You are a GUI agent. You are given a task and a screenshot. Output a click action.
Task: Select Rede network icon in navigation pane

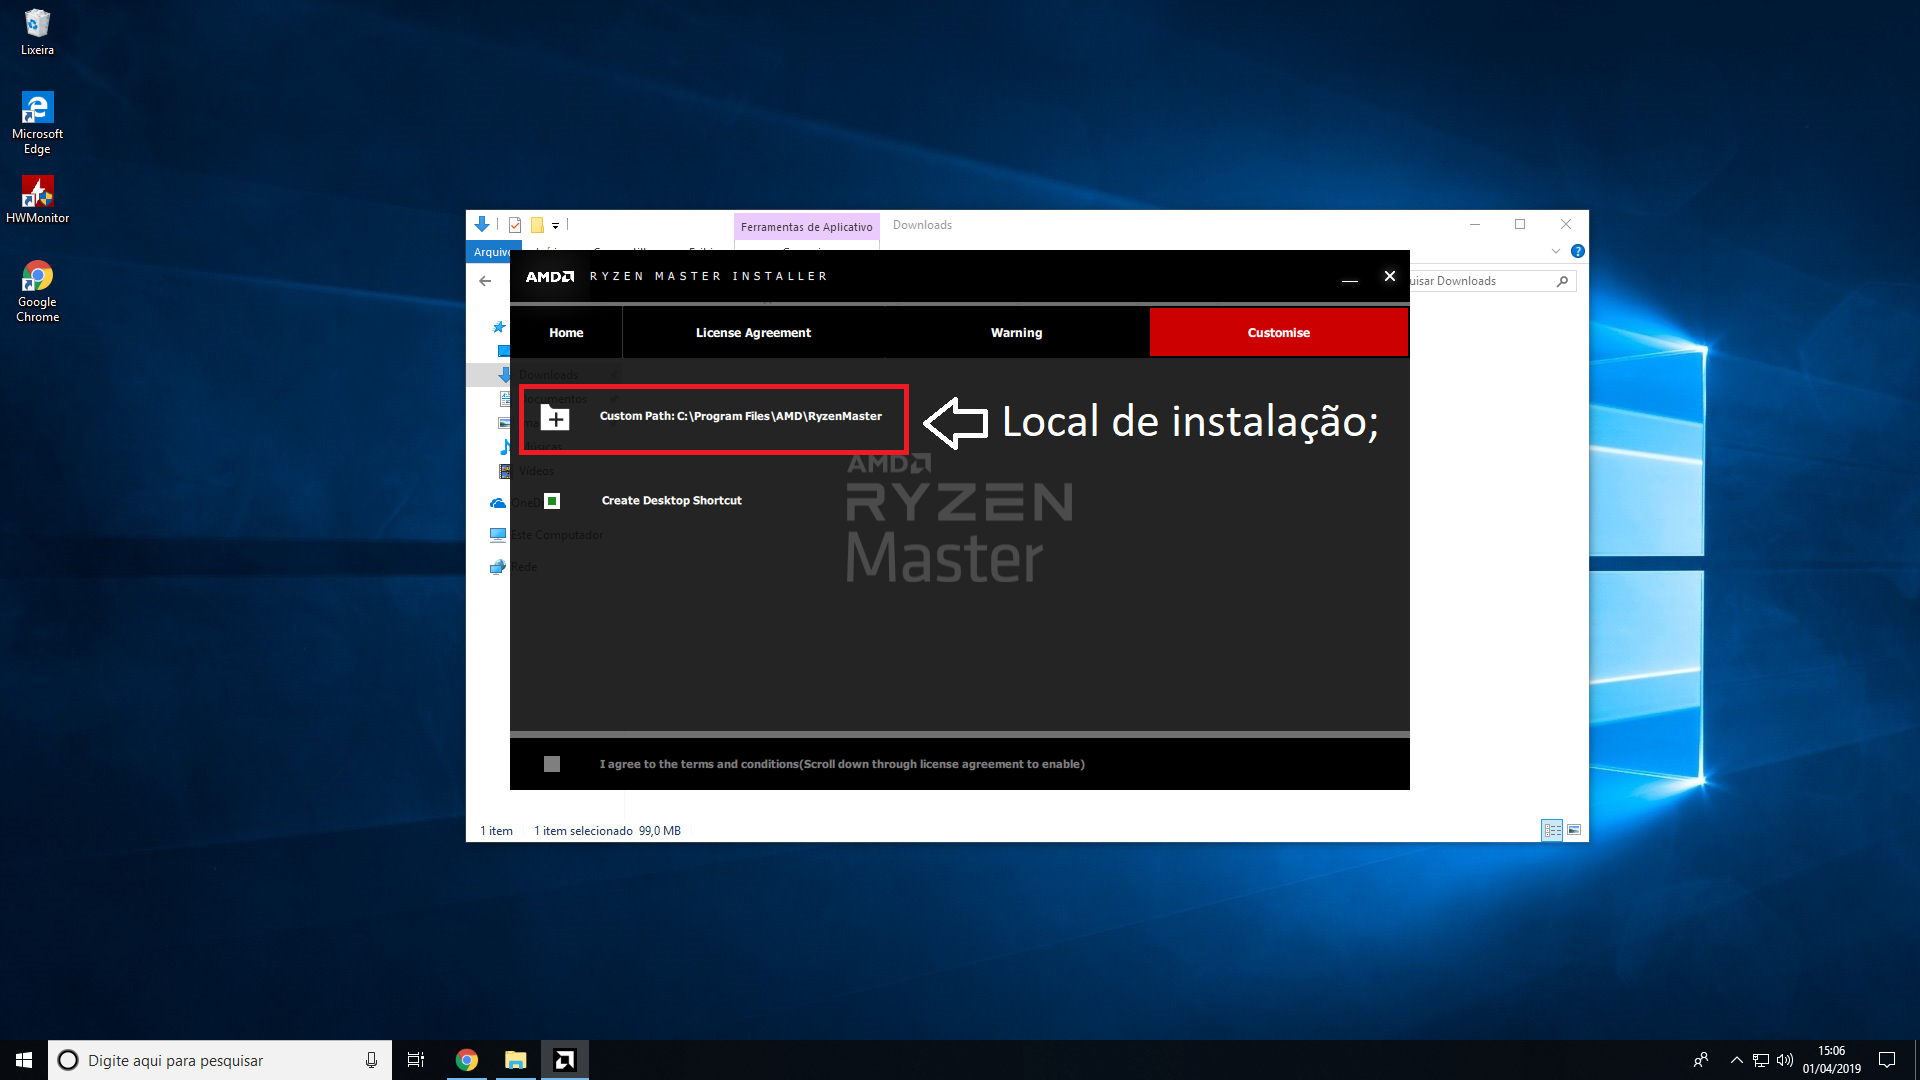pos(498,567)
